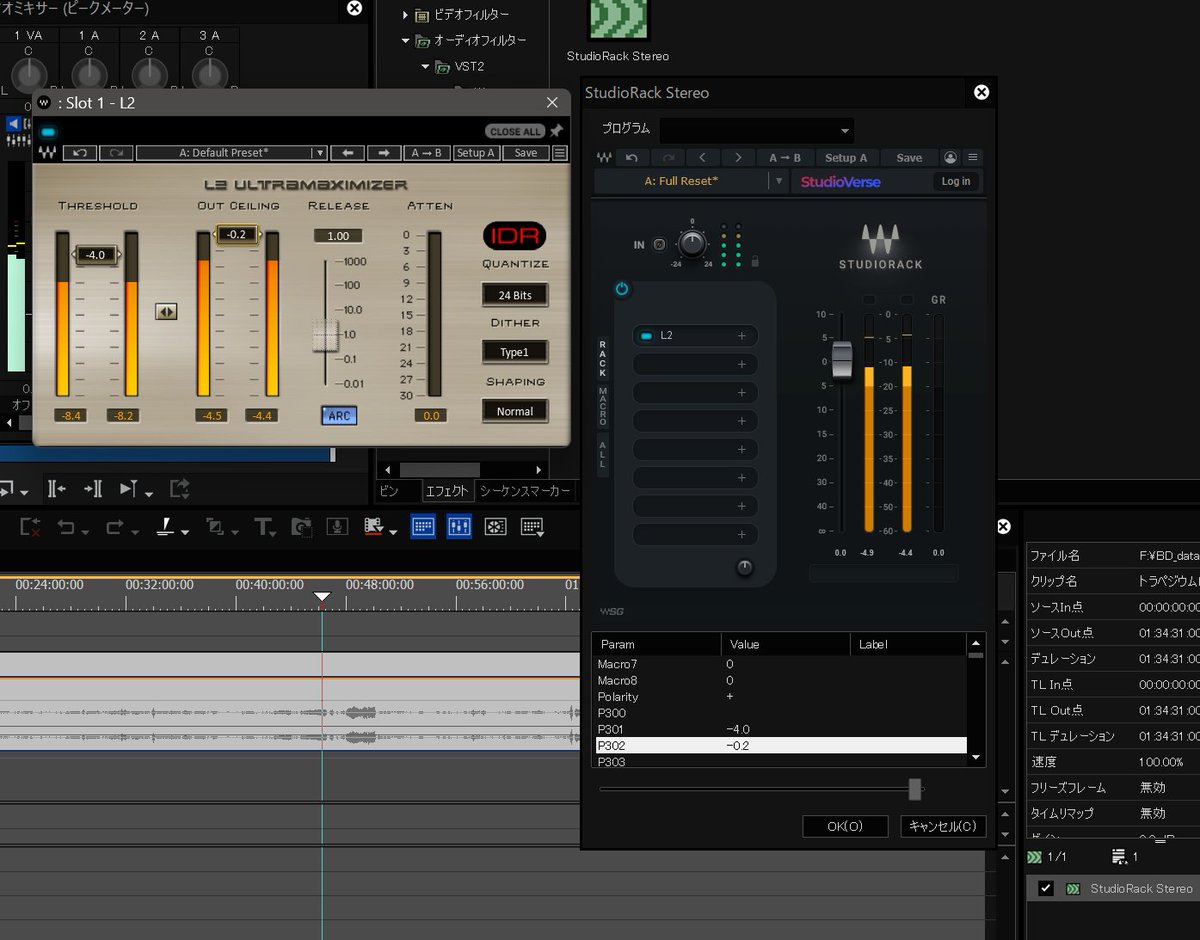Toggle the highlighted grid panel icon left of the mixer icon
The width and height of the screenshot is (1200, 940).
click(x=423, y=526)
